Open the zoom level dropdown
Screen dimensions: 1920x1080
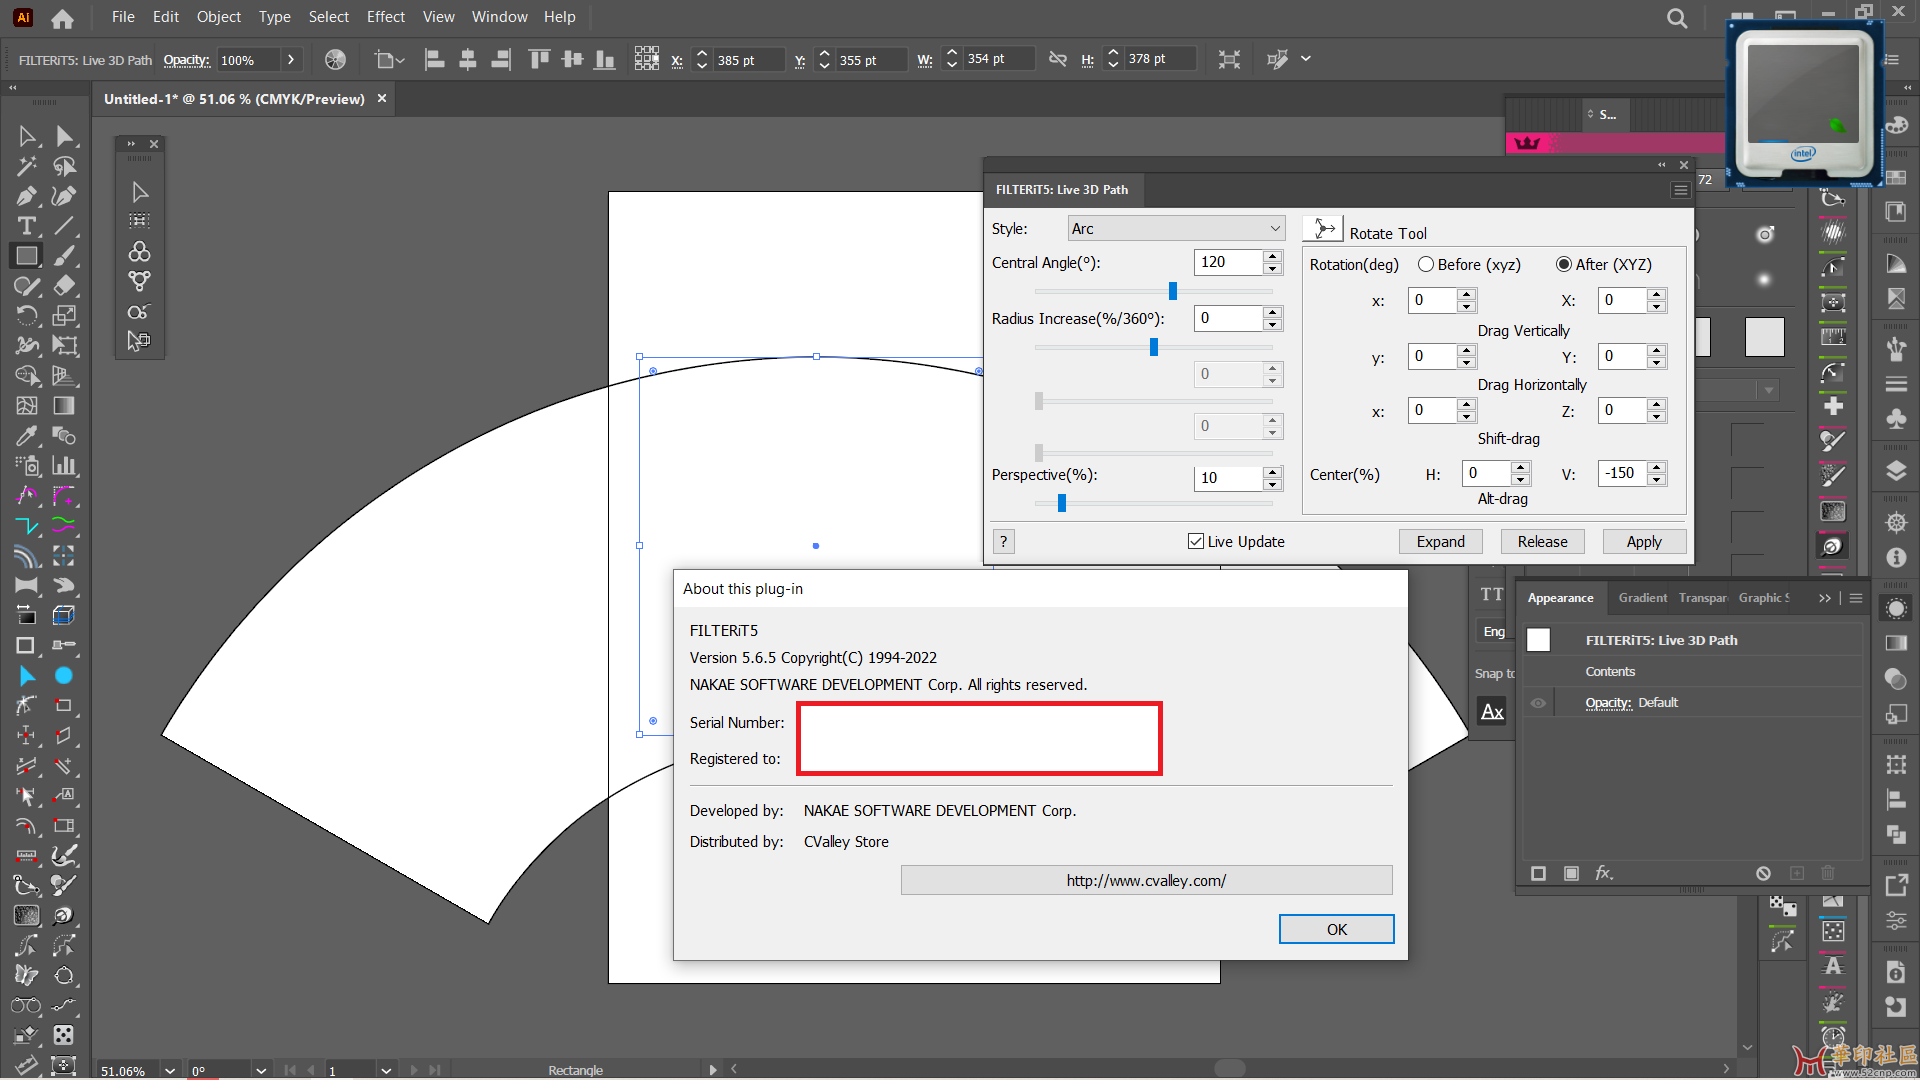pos(170,1070)
